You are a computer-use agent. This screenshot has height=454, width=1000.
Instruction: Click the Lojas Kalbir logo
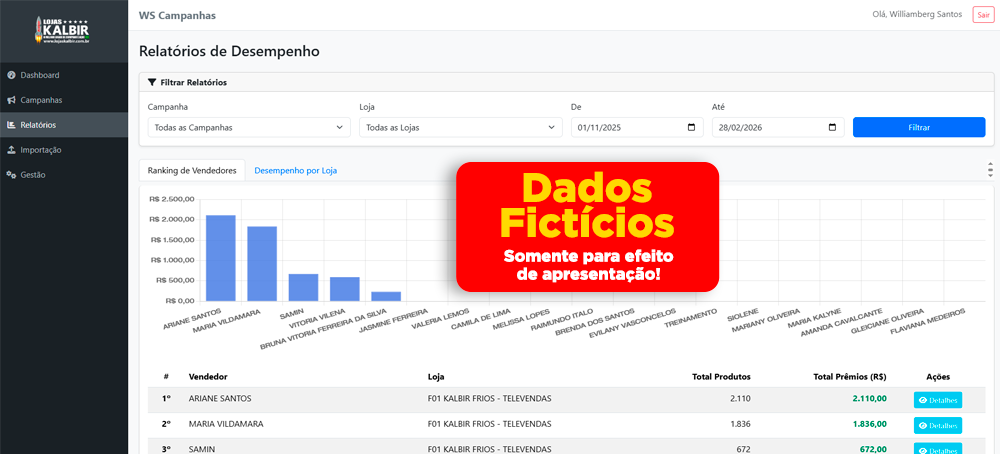(63, 29)
